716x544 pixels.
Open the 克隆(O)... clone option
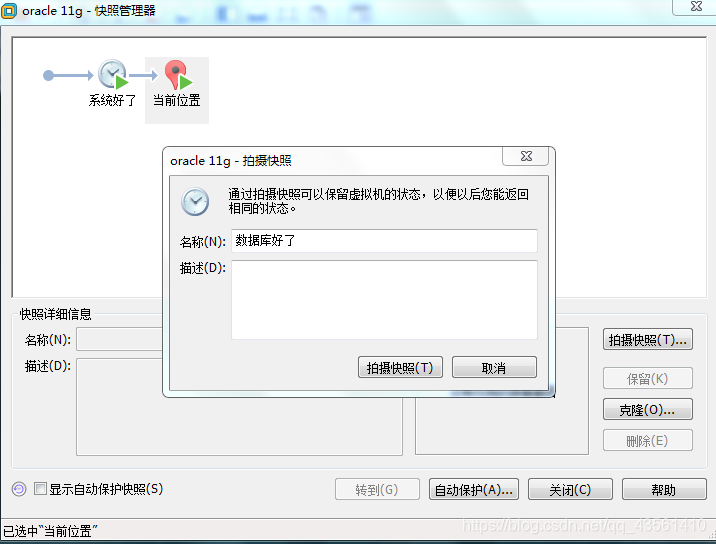click(x=648, y=409)
